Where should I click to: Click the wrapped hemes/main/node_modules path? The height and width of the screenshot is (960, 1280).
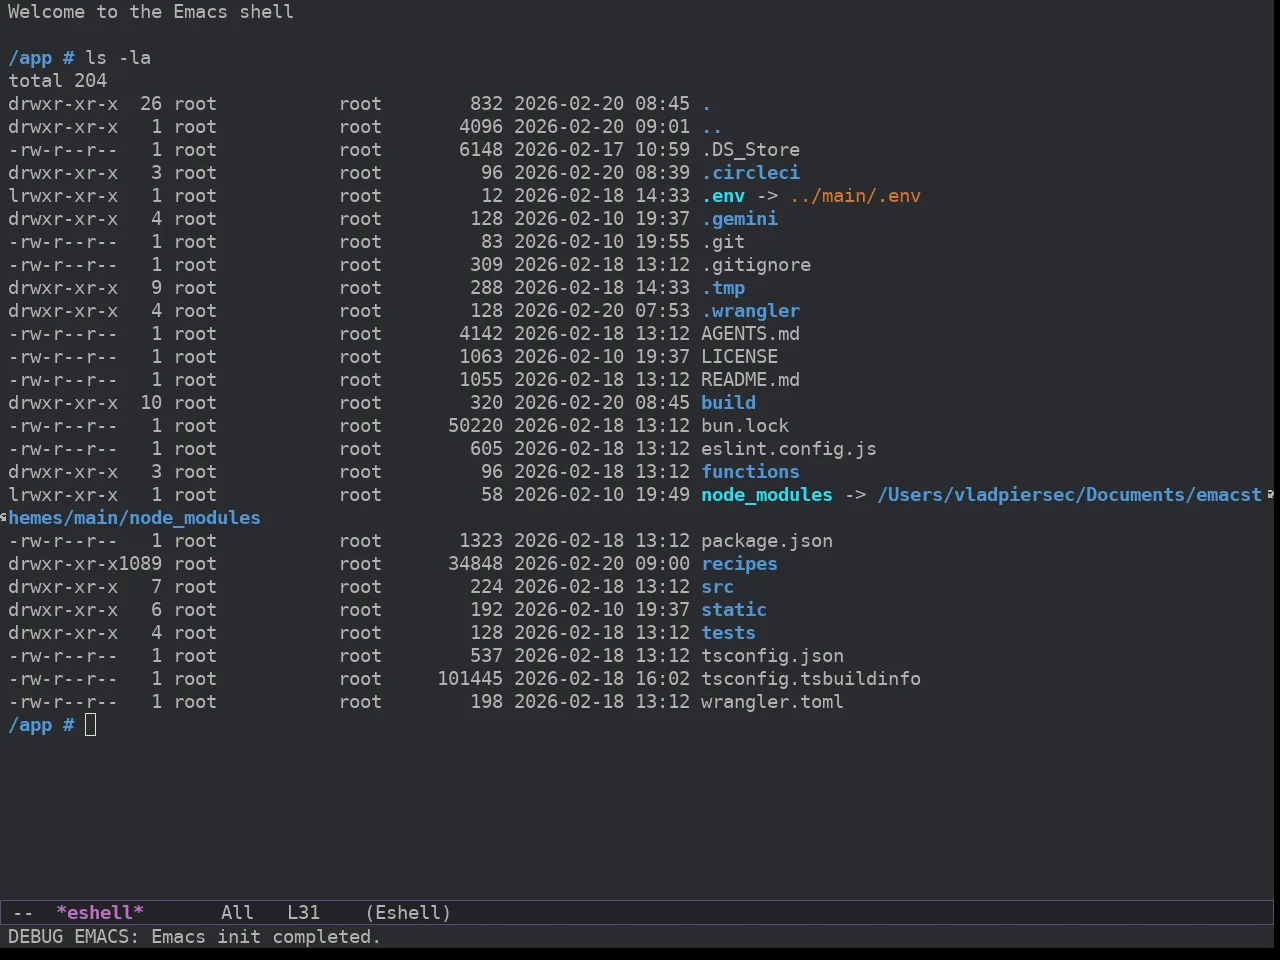click(134, 518)
